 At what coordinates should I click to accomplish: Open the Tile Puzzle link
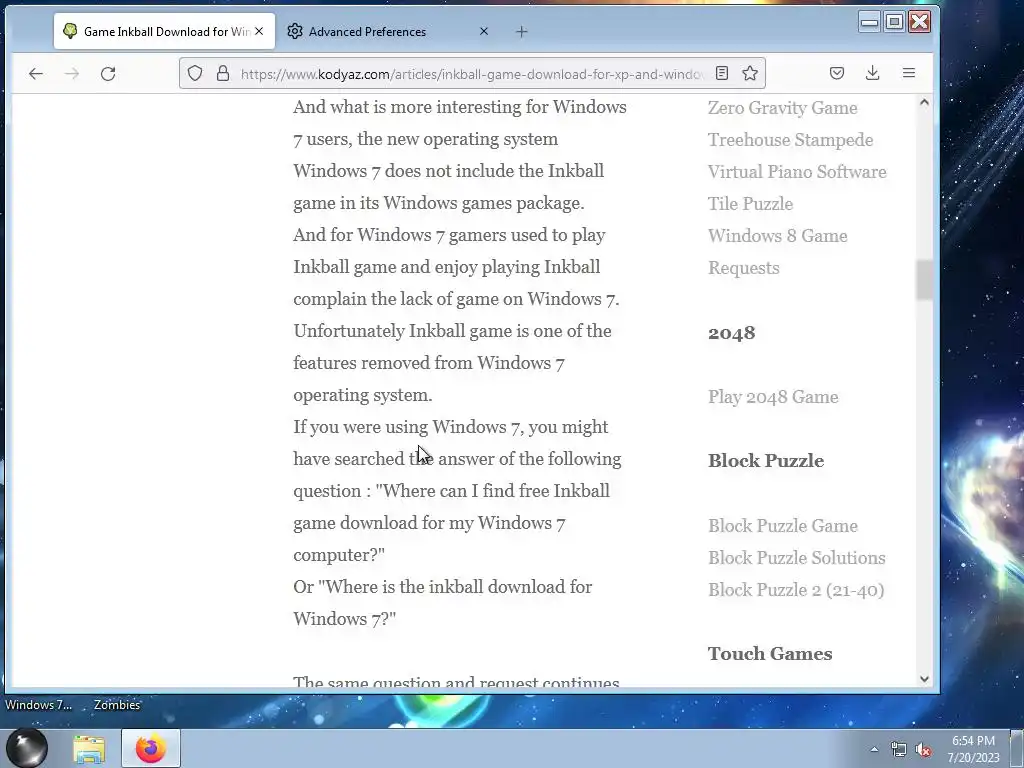click(x=750, y=204)
